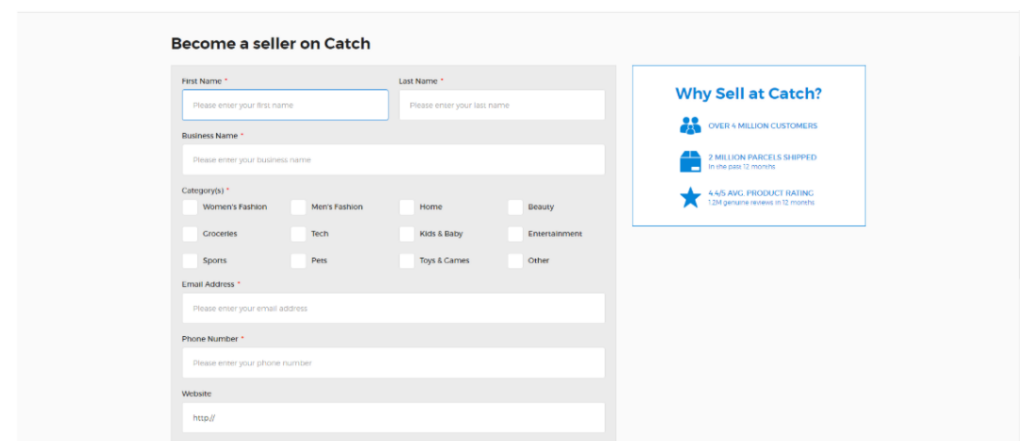Check the Kids & Baby box
Image resolution: width=1020 pixels, height=441 pixels.
tap(407, 234)
